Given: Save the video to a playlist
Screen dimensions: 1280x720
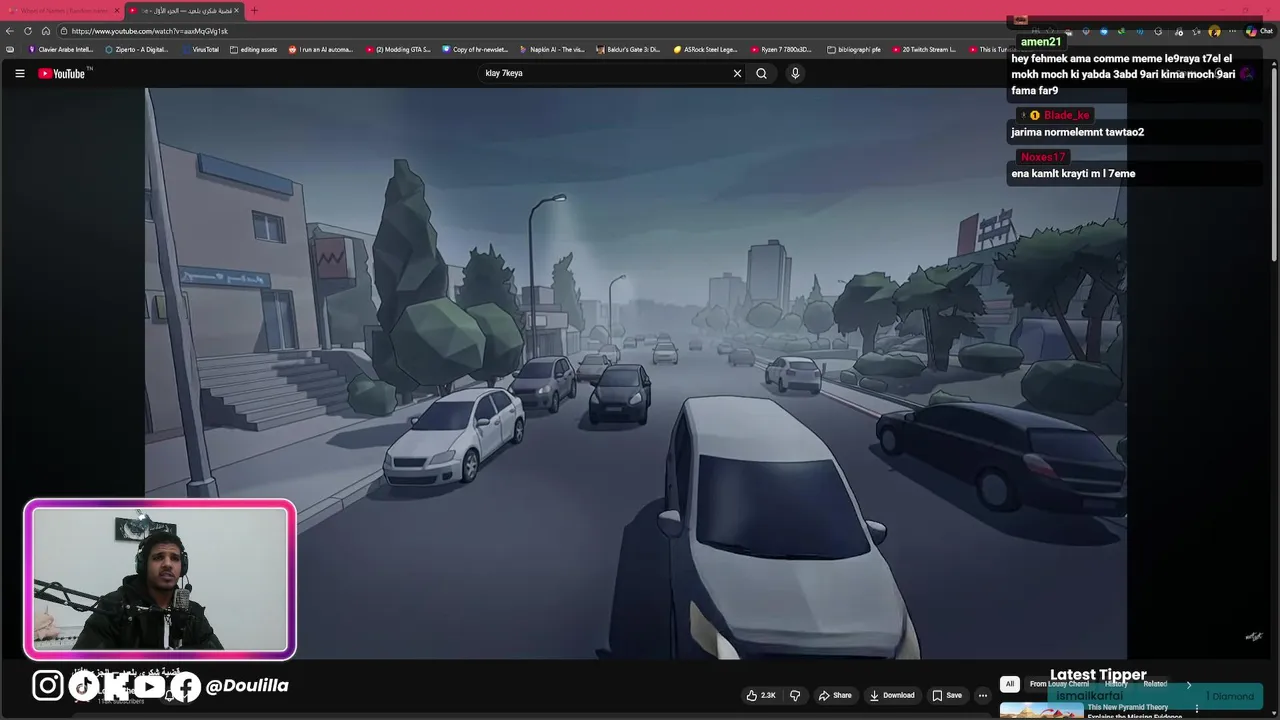Looking at the screenshot, I should (x=947, y=695).
